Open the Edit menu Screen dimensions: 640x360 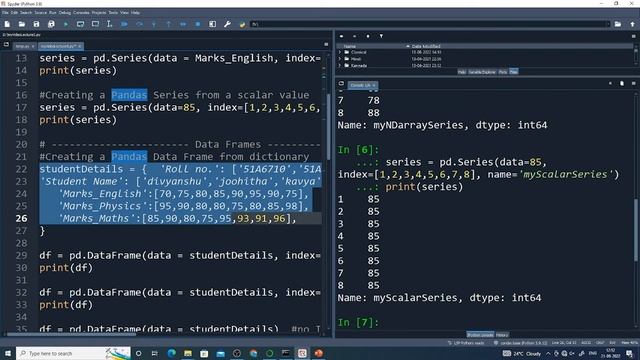(x=14, y=13)
